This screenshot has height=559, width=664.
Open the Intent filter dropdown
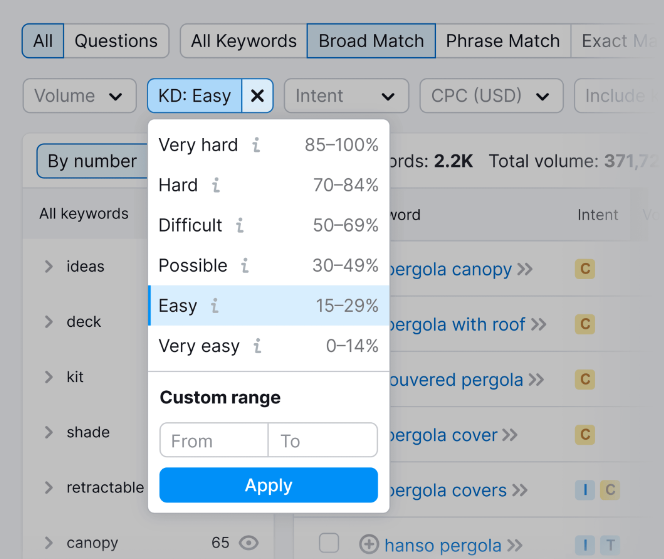(346, 96)
